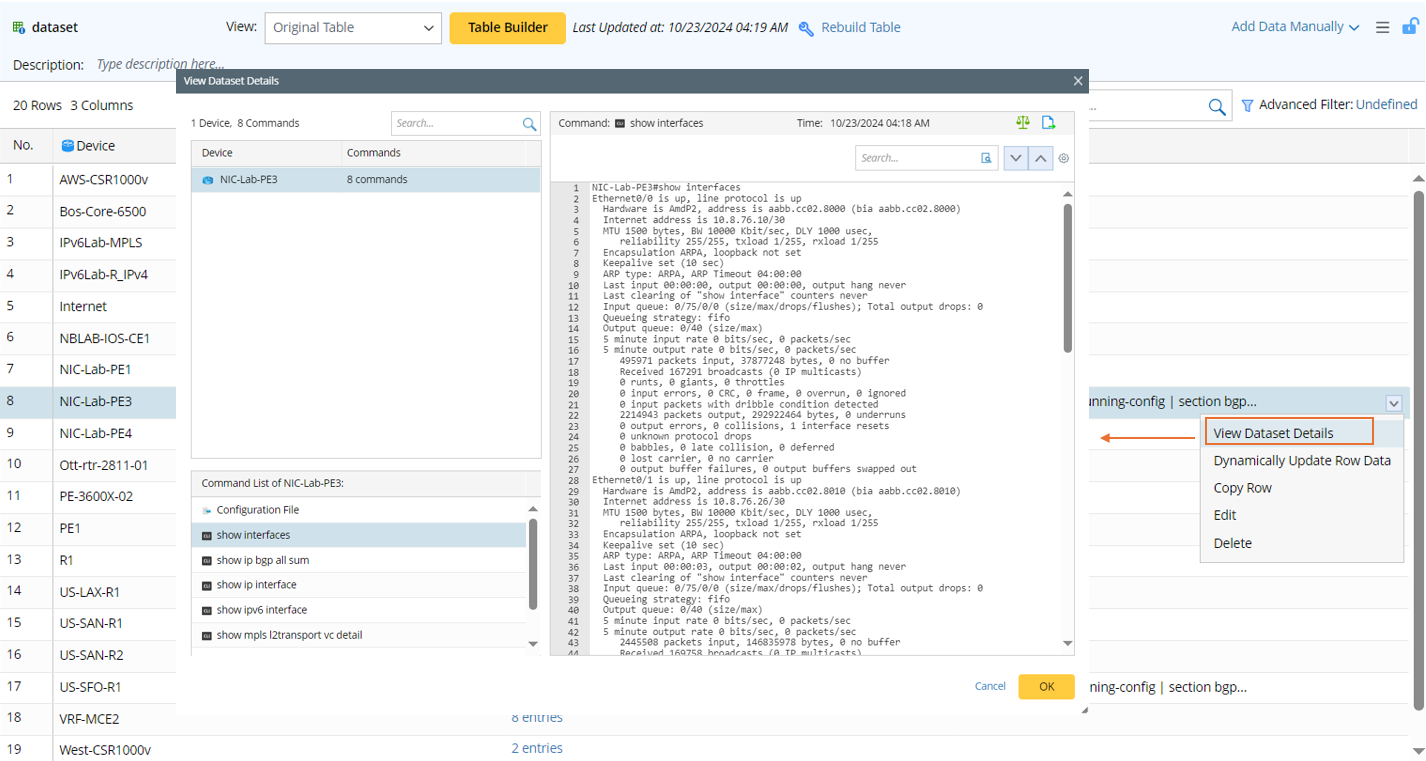The image size is (1426, 761).
Task: Select show ip bgp all sum command
Action: [262, 560]
